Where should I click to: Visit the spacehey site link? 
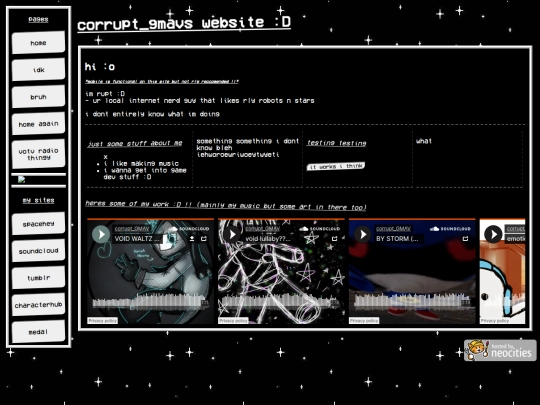pos(38,224)
